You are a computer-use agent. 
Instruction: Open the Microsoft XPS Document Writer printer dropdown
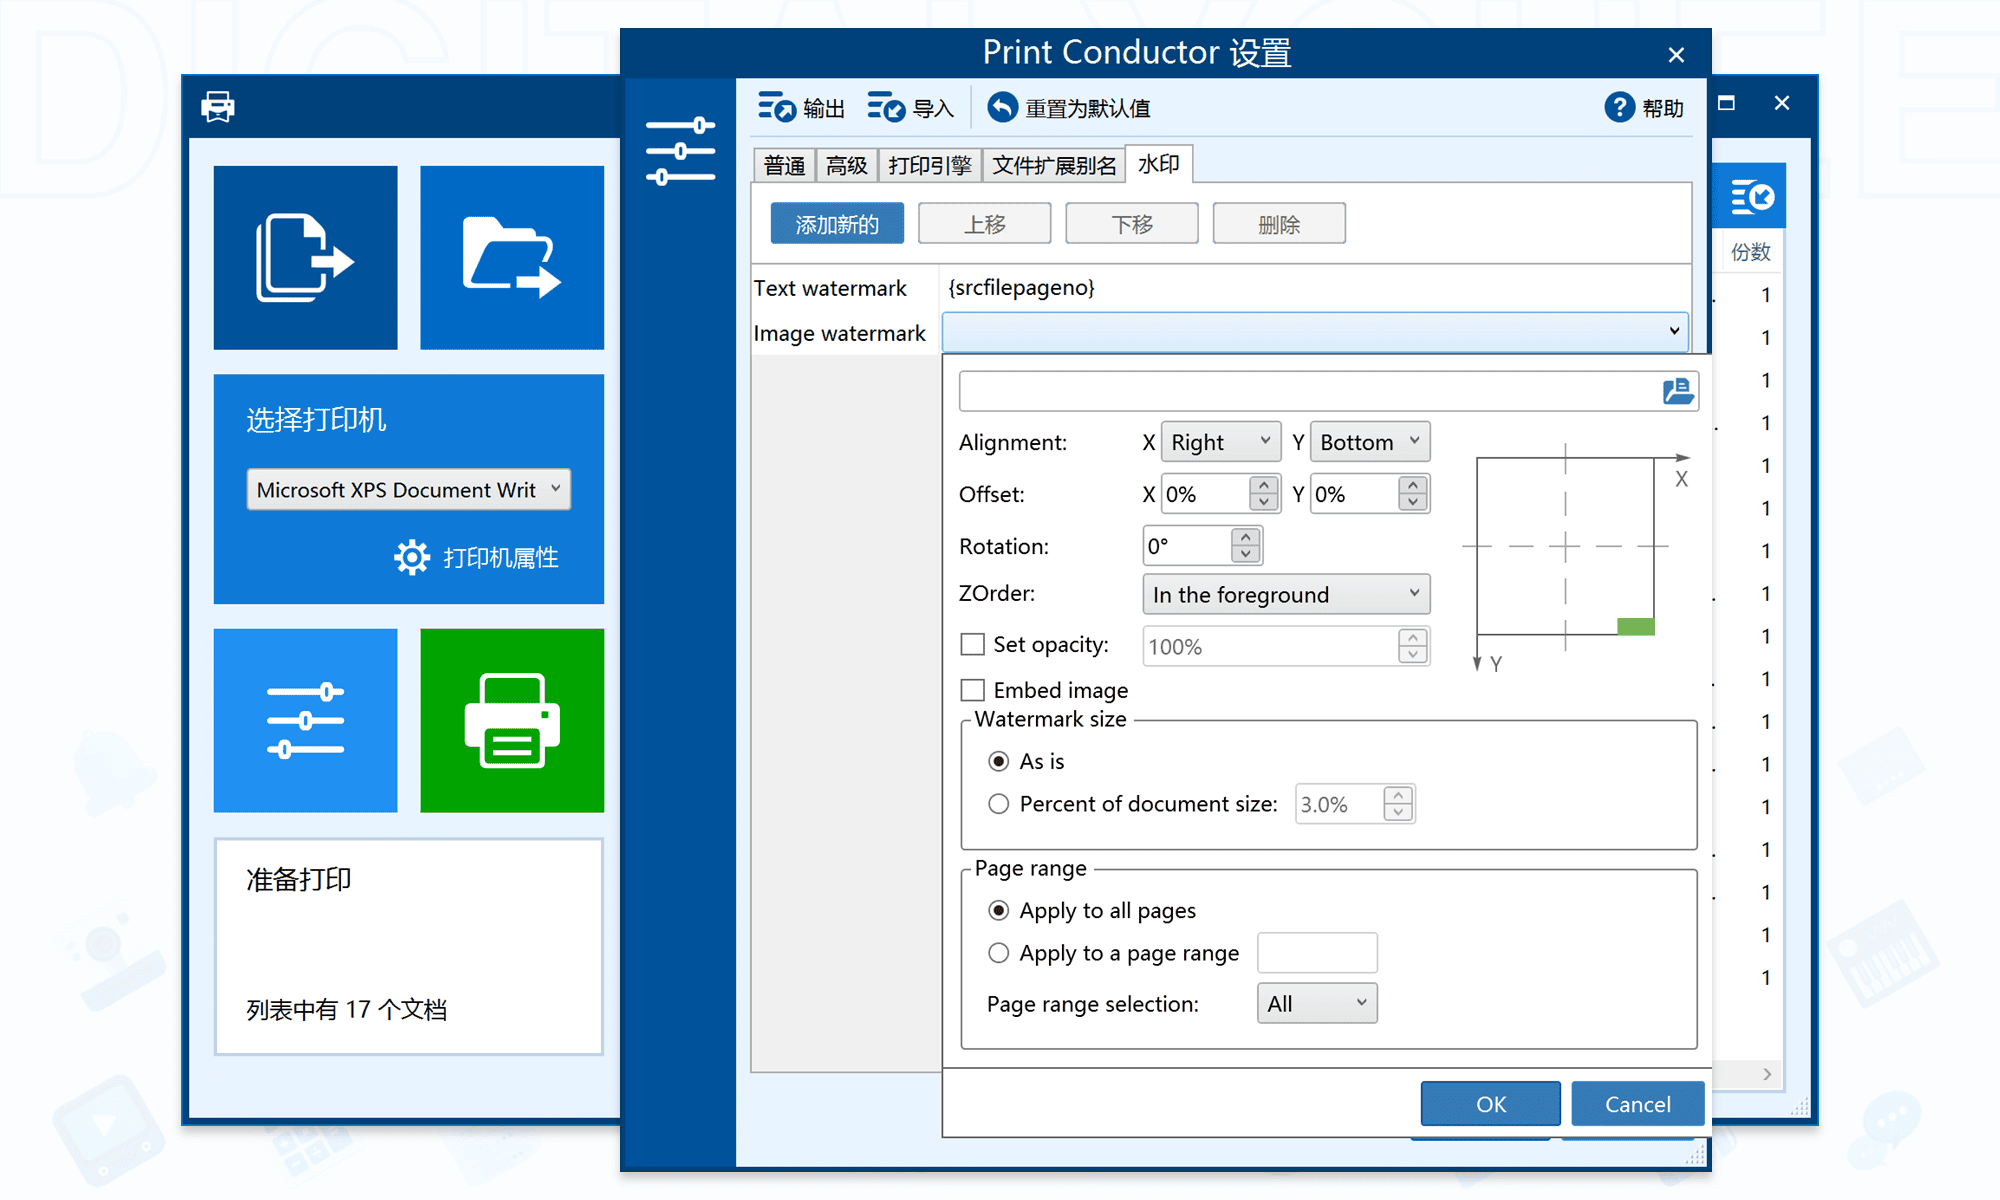[409, 490]
